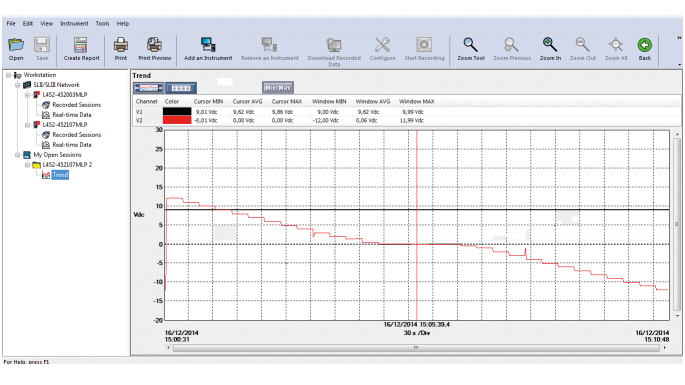
Task: Collapse the My Open Sessions node
Action: (18, 155)
